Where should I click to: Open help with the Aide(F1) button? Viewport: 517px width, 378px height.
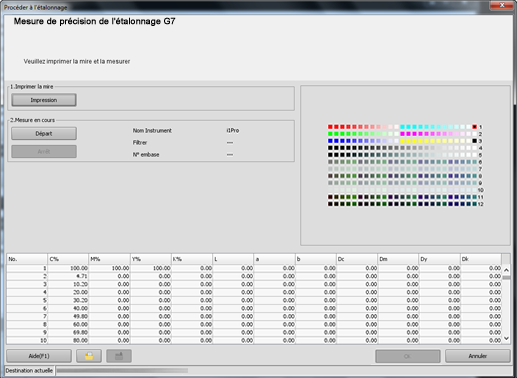[39, 356]
